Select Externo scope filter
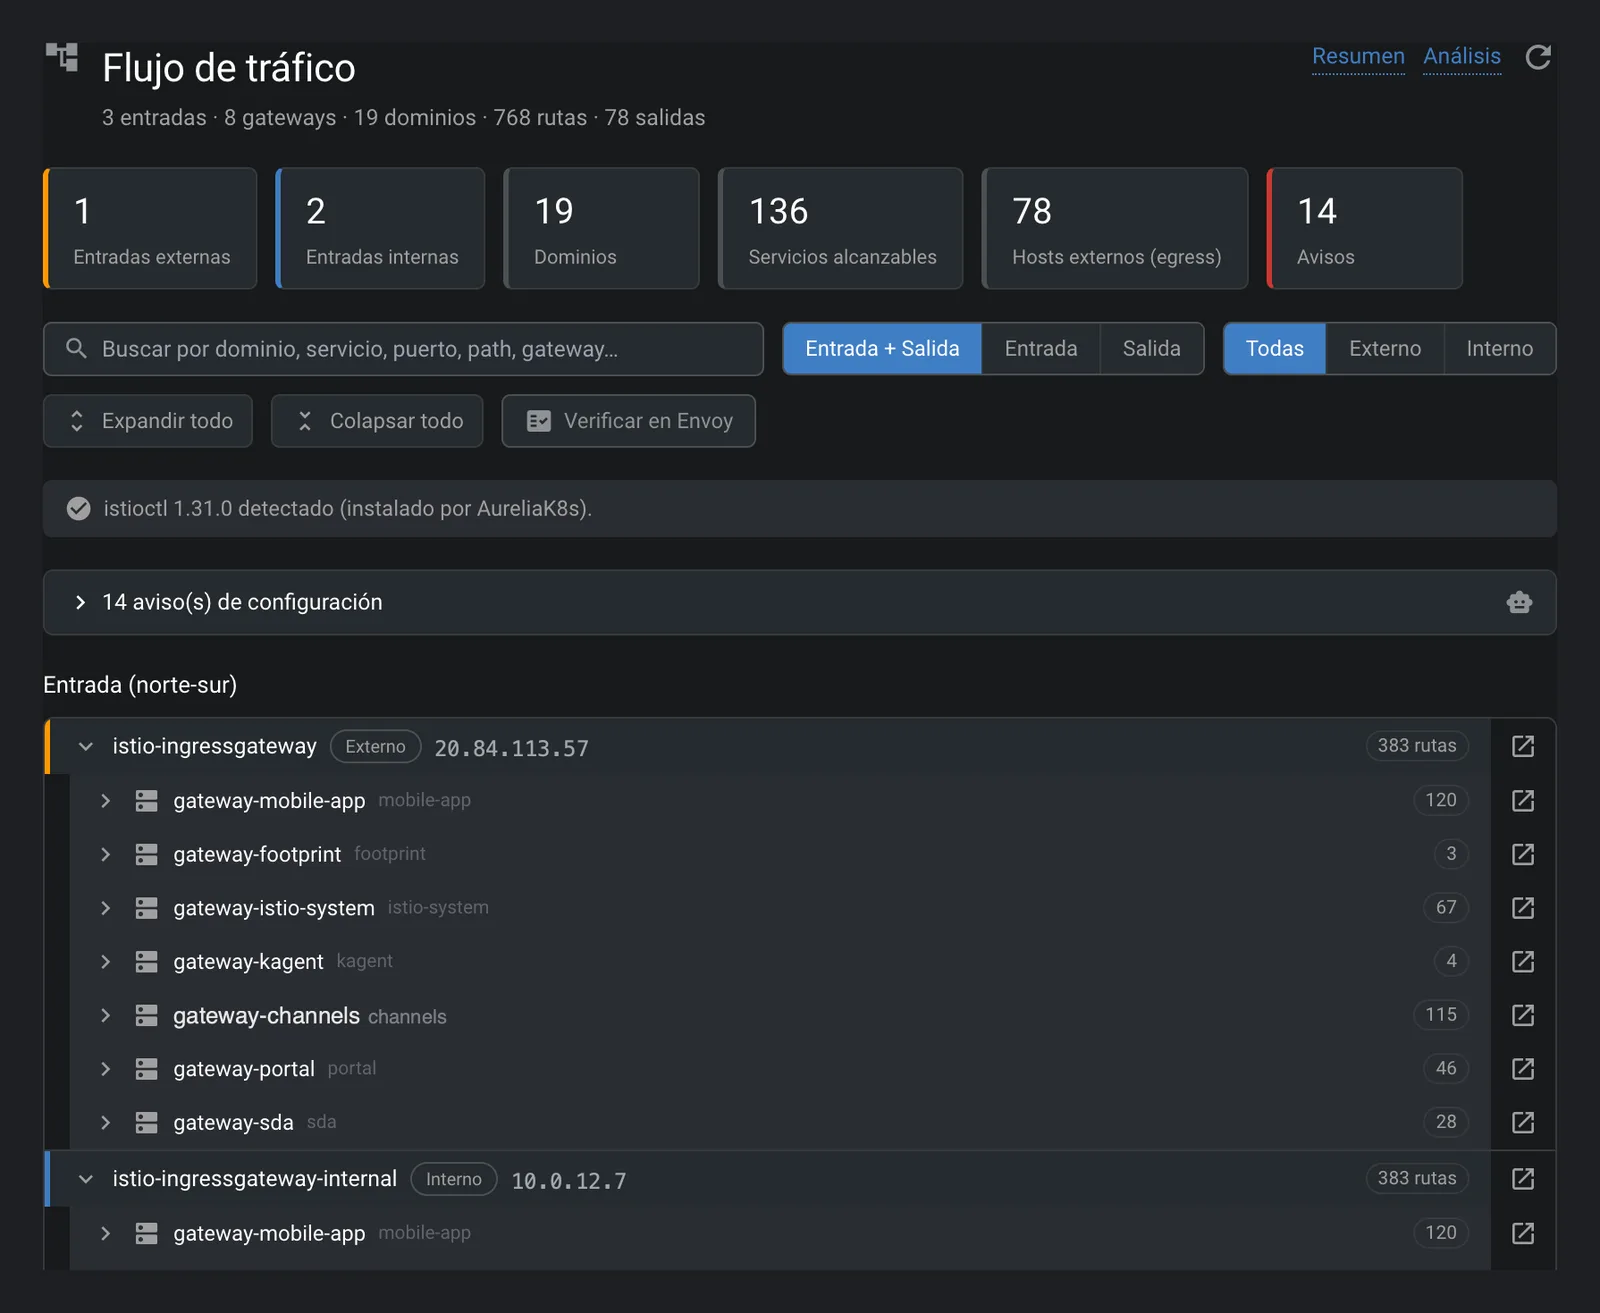Image resolution: width=1600 pixels, height=1313 pixels. click(1385, 349)
